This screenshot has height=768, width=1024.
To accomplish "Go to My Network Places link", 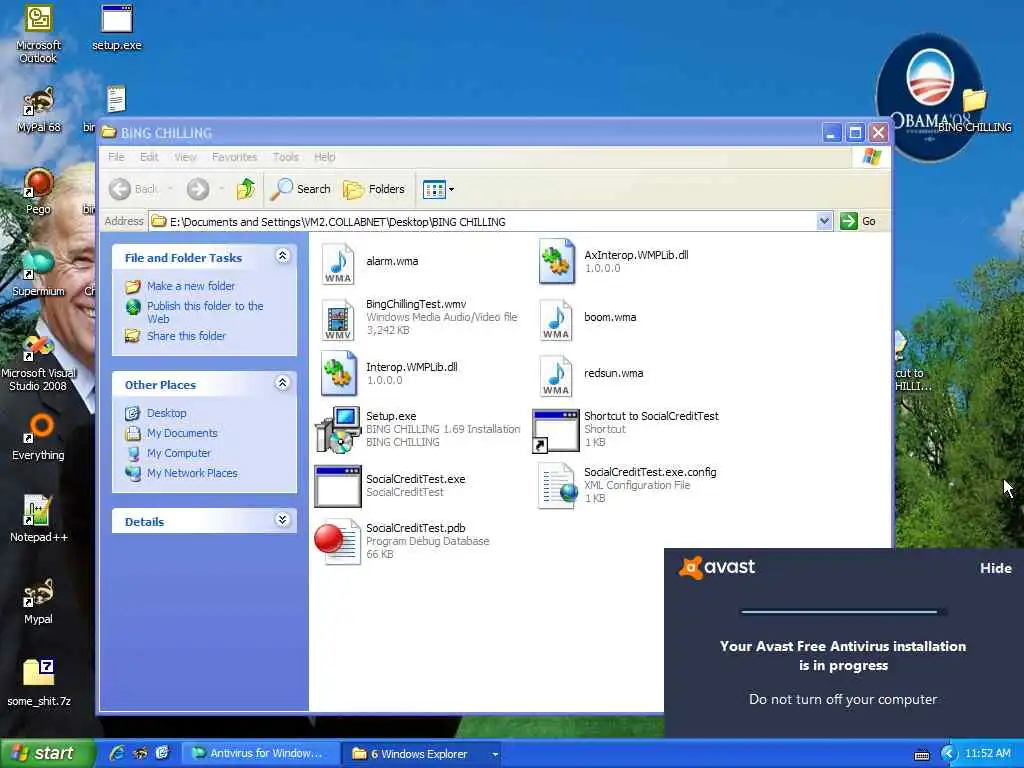I will (x=192, y=473).
